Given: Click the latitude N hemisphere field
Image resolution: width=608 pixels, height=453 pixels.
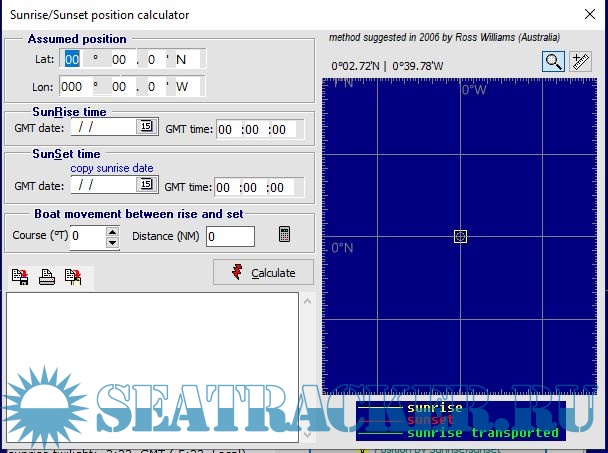Looking at the screenshot, I should pos(187,59).
